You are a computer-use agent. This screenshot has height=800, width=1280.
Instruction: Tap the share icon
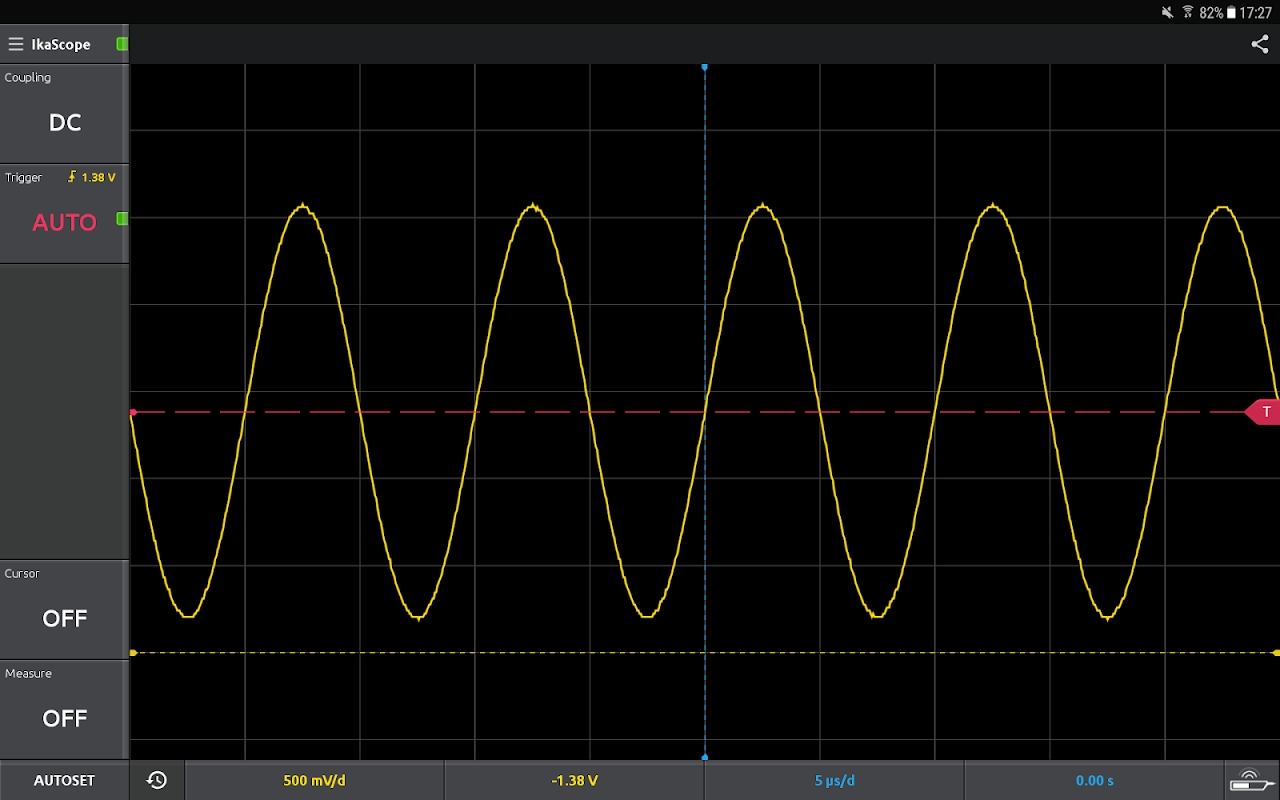point(1260,44)
